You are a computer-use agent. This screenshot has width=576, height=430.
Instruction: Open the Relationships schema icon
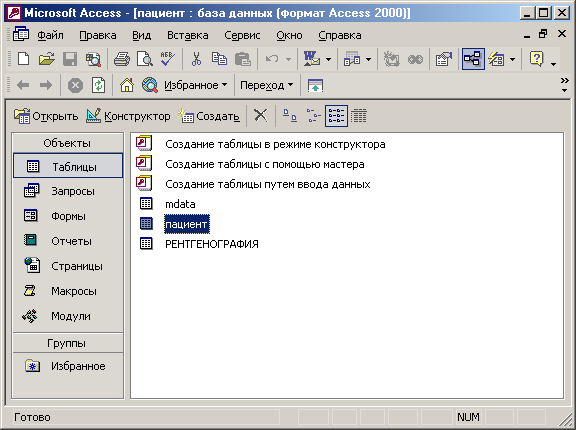coord(473,59)
